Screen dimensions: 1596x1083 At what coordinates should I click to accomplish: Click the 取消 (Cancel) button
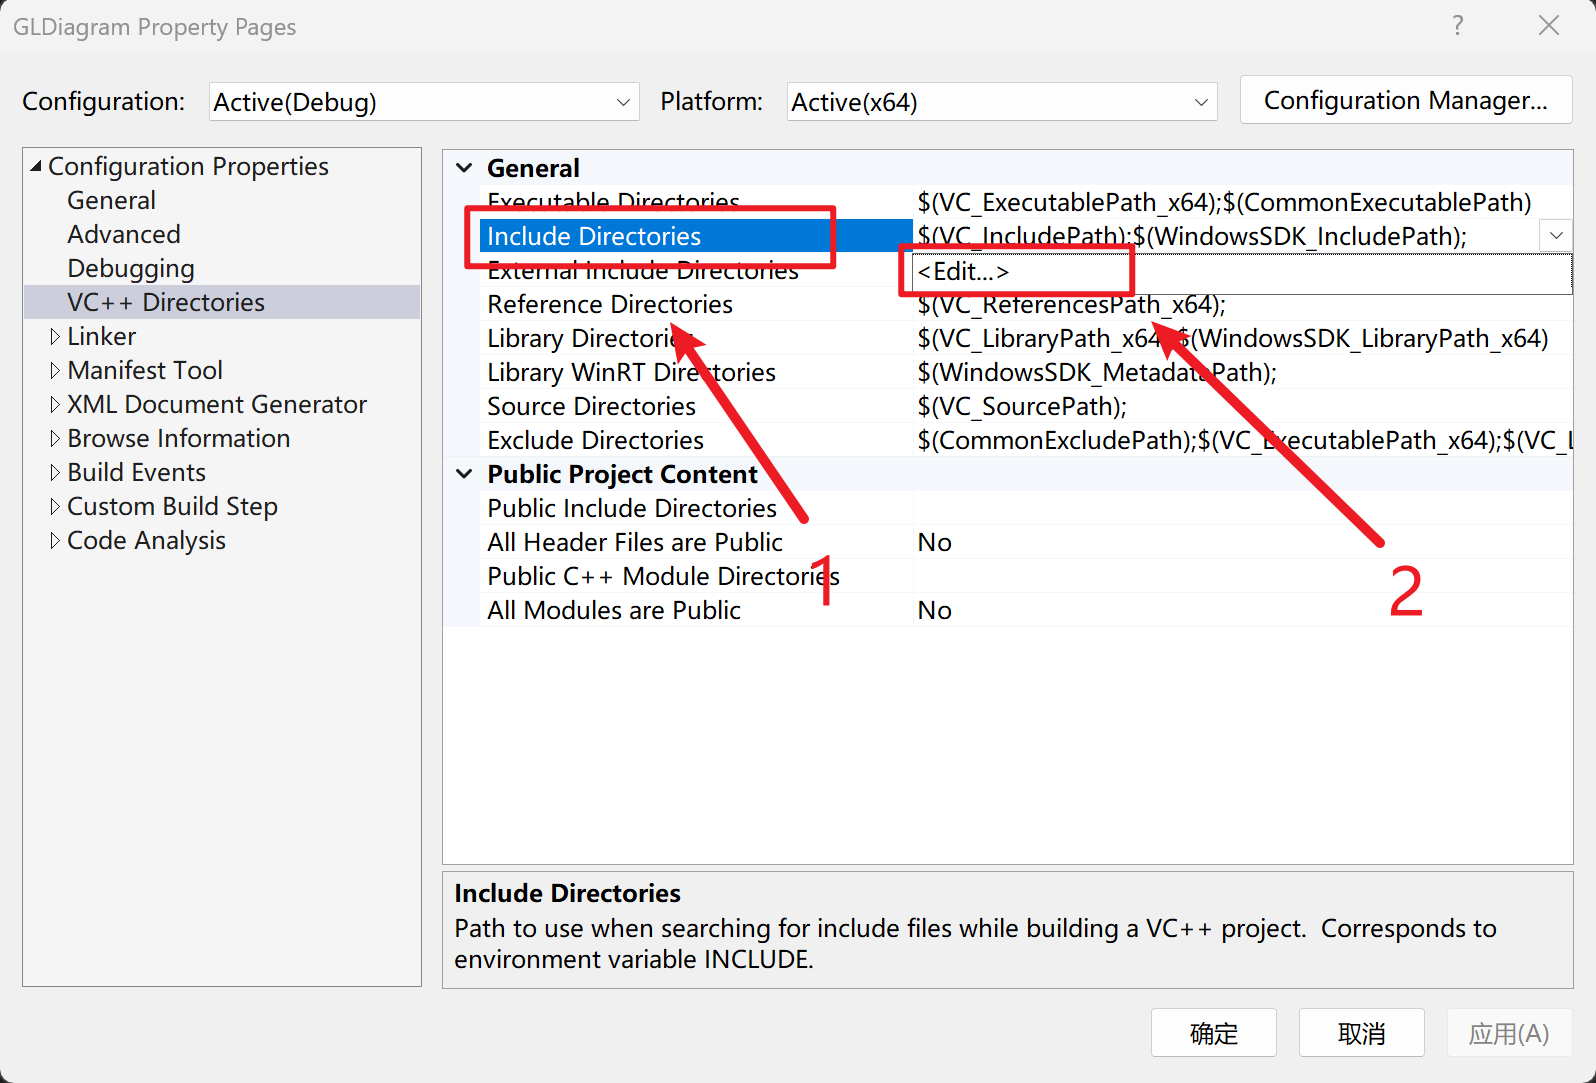pos(1361,1032)
